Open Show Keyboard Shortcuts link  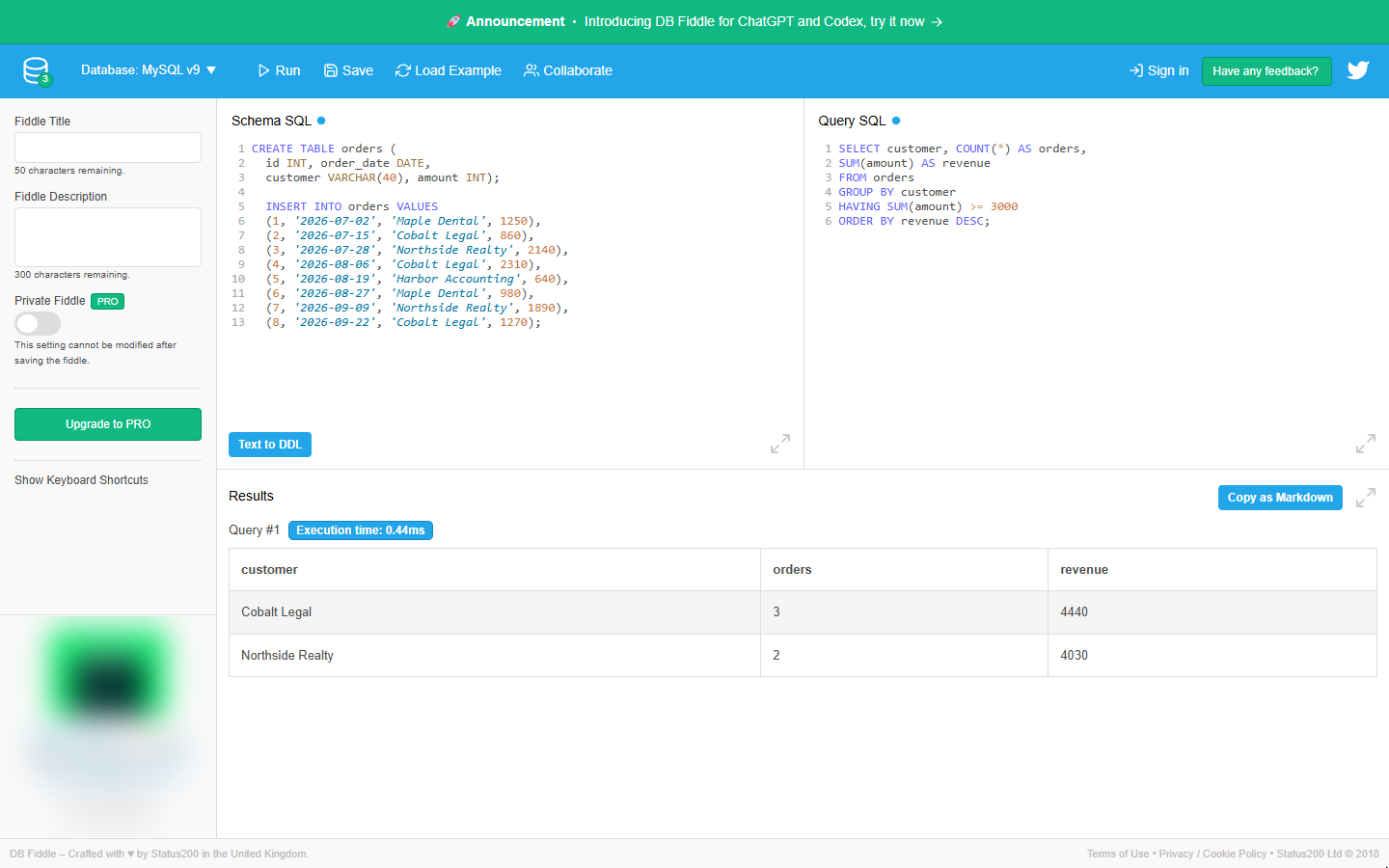tap(81, 480)
